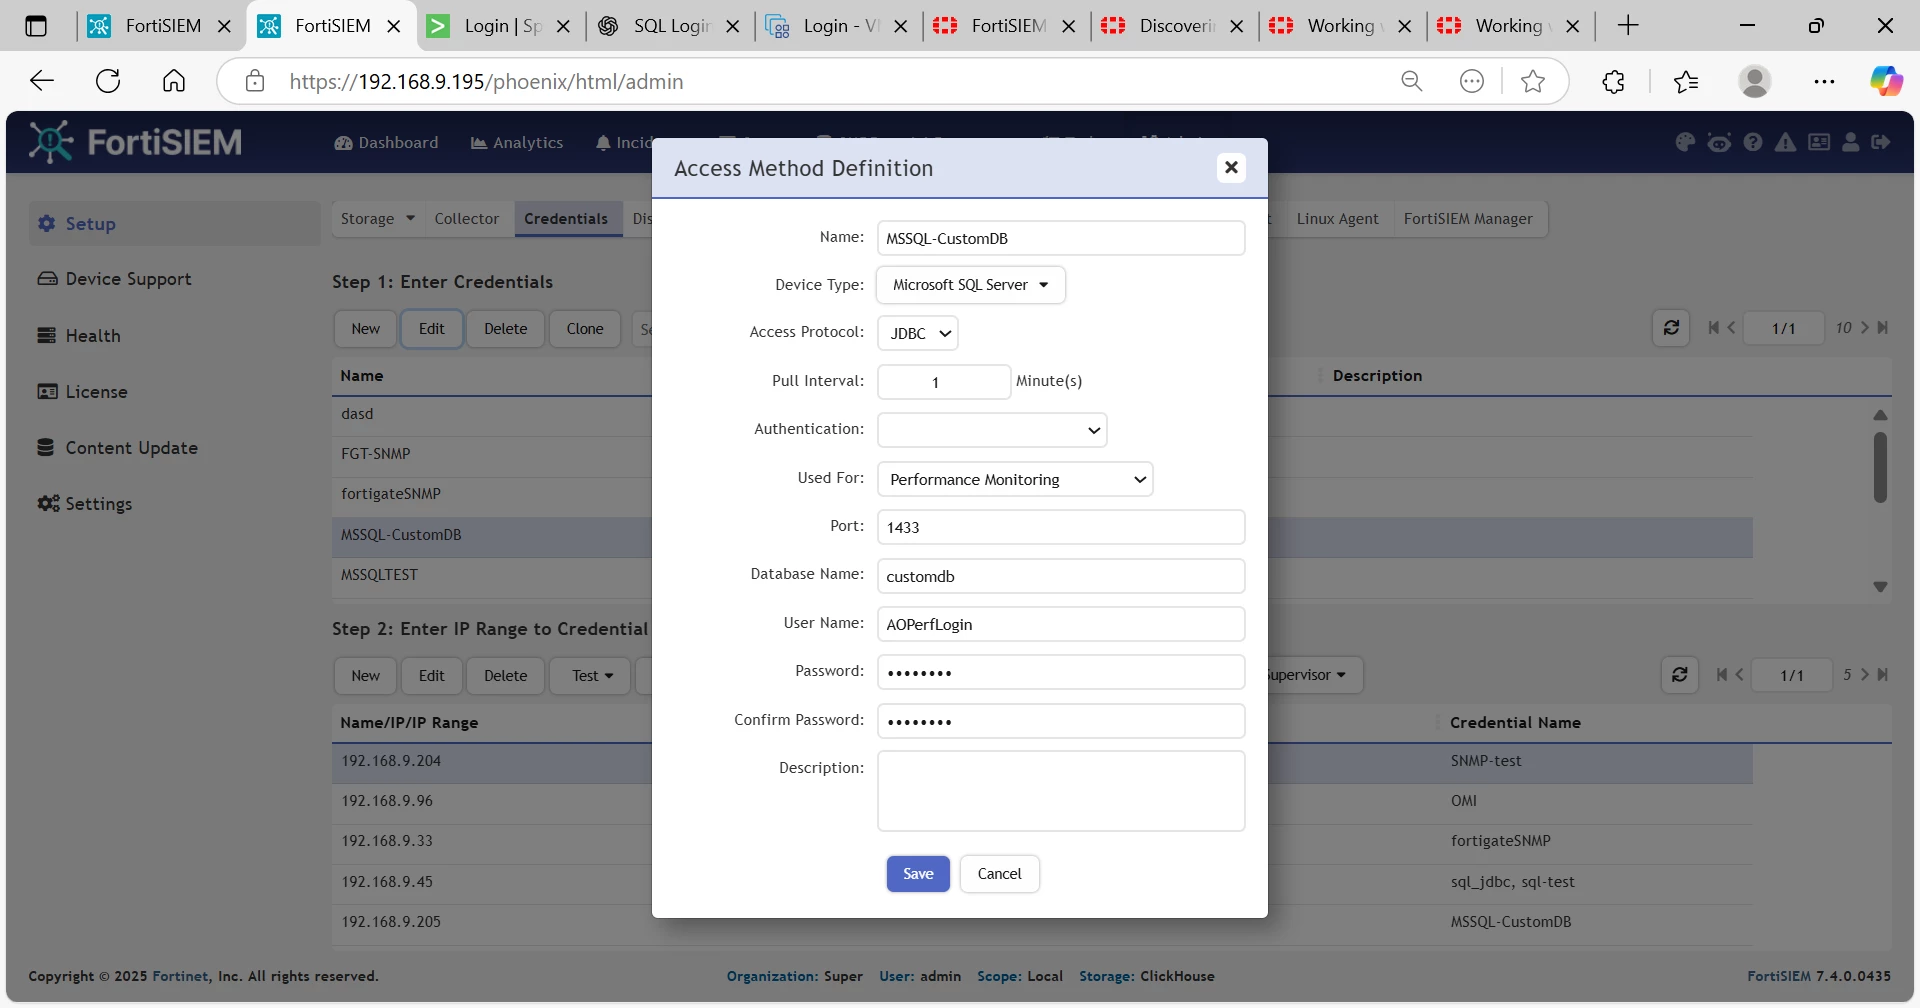Open the Setup section in sidebar
Viewport: 1920px width, 1008px height.
click(175, 224)
